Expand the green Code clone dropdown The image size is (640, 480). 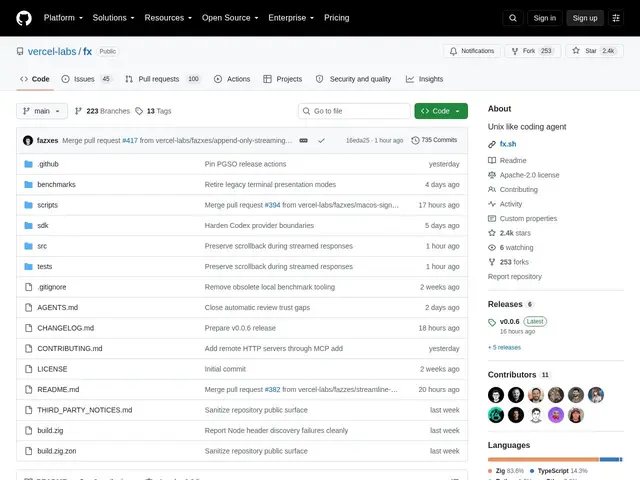click(x=441, y=111)
